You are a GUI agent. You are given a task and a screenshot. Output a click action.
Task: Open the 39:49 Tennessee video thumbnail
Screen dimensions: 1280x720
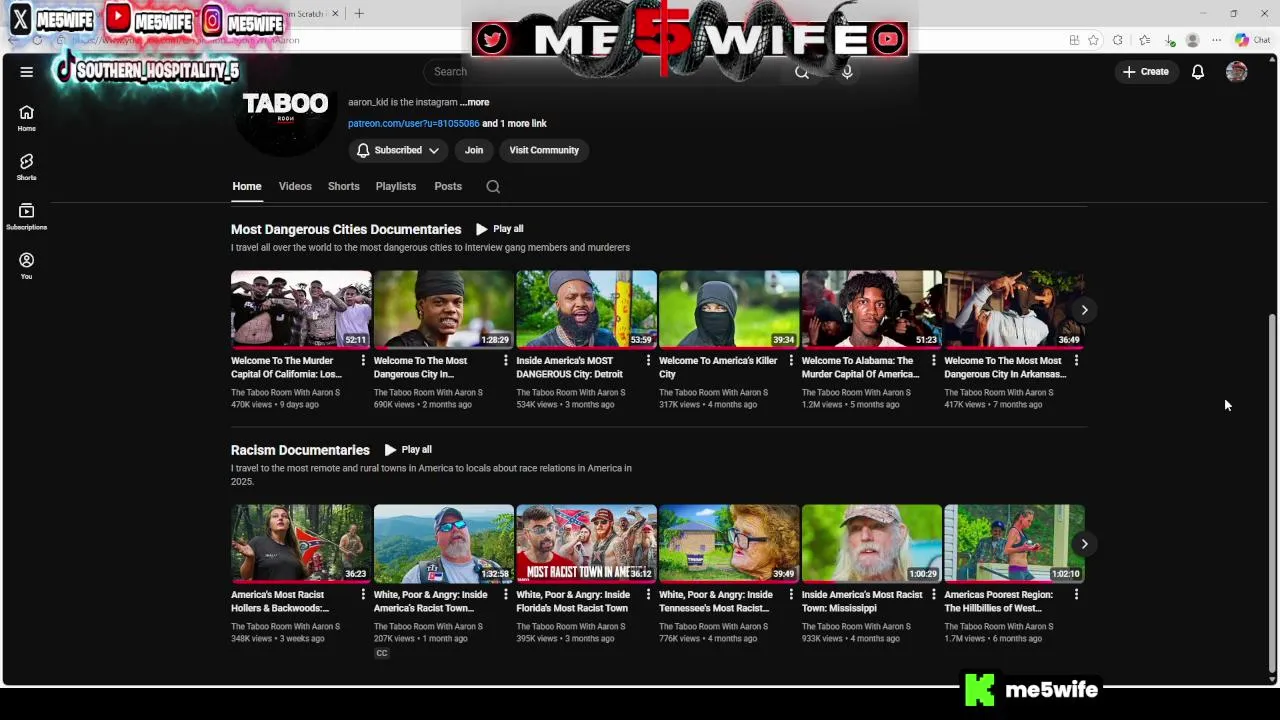pos(729,543)
